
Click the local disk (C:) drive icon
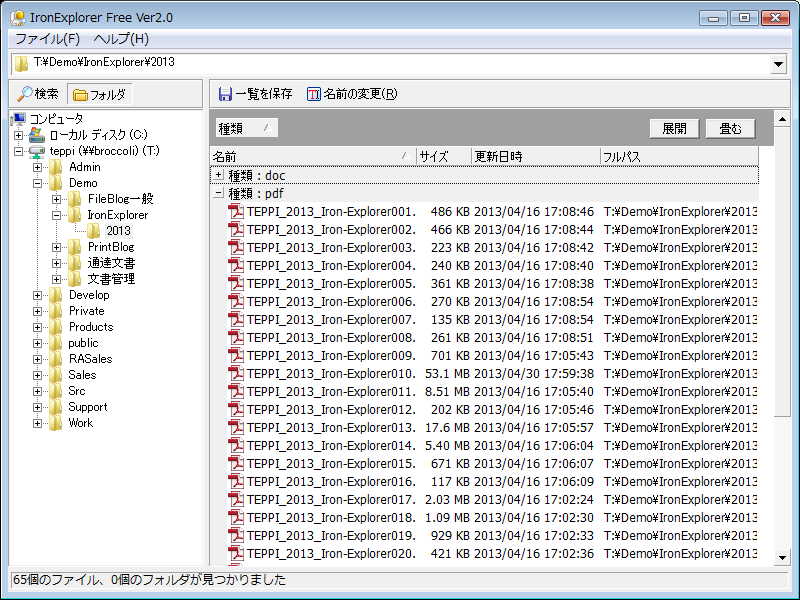(37, 135)
